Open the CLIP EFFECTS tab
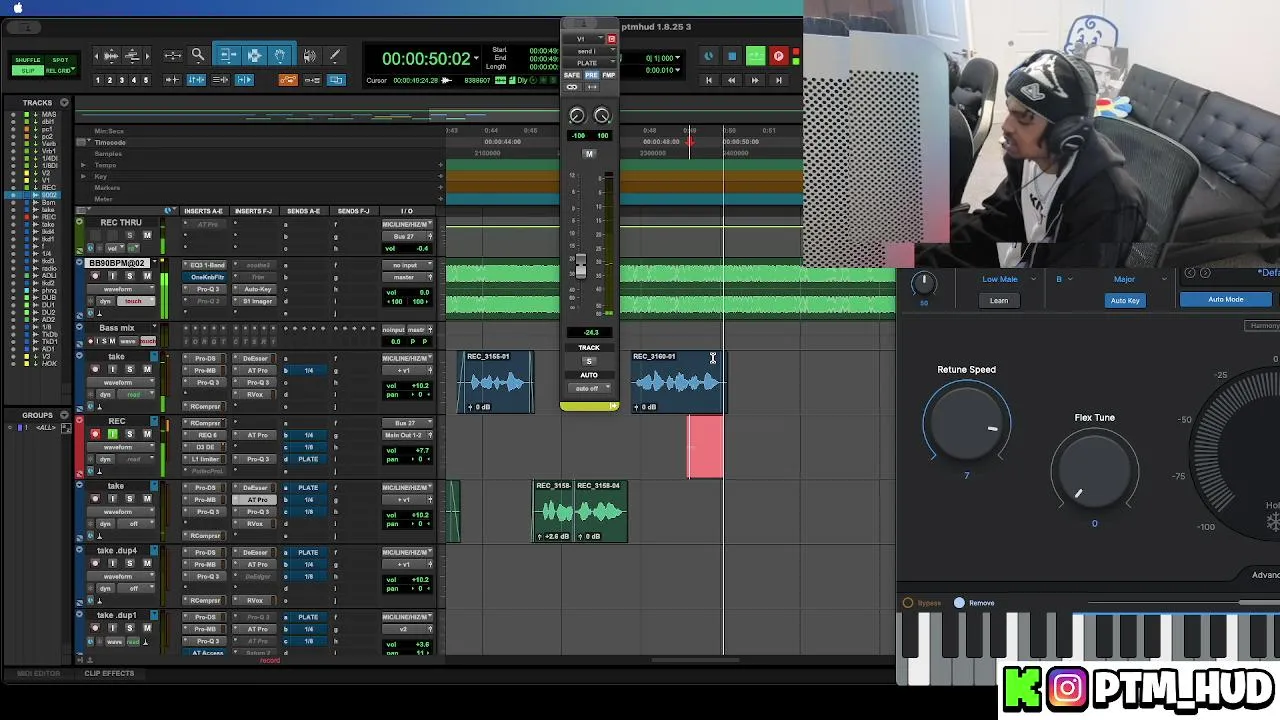Viewport: 1280px width, 720px height. [109, 673]
